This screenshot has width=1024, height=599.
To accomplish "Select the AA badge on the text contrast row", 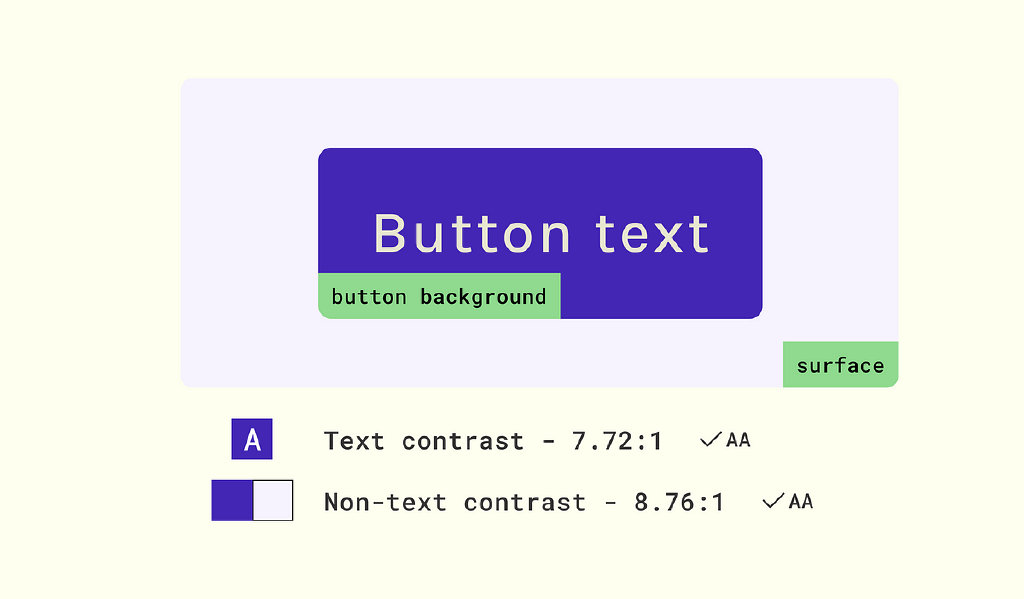I will click(738, 440).
